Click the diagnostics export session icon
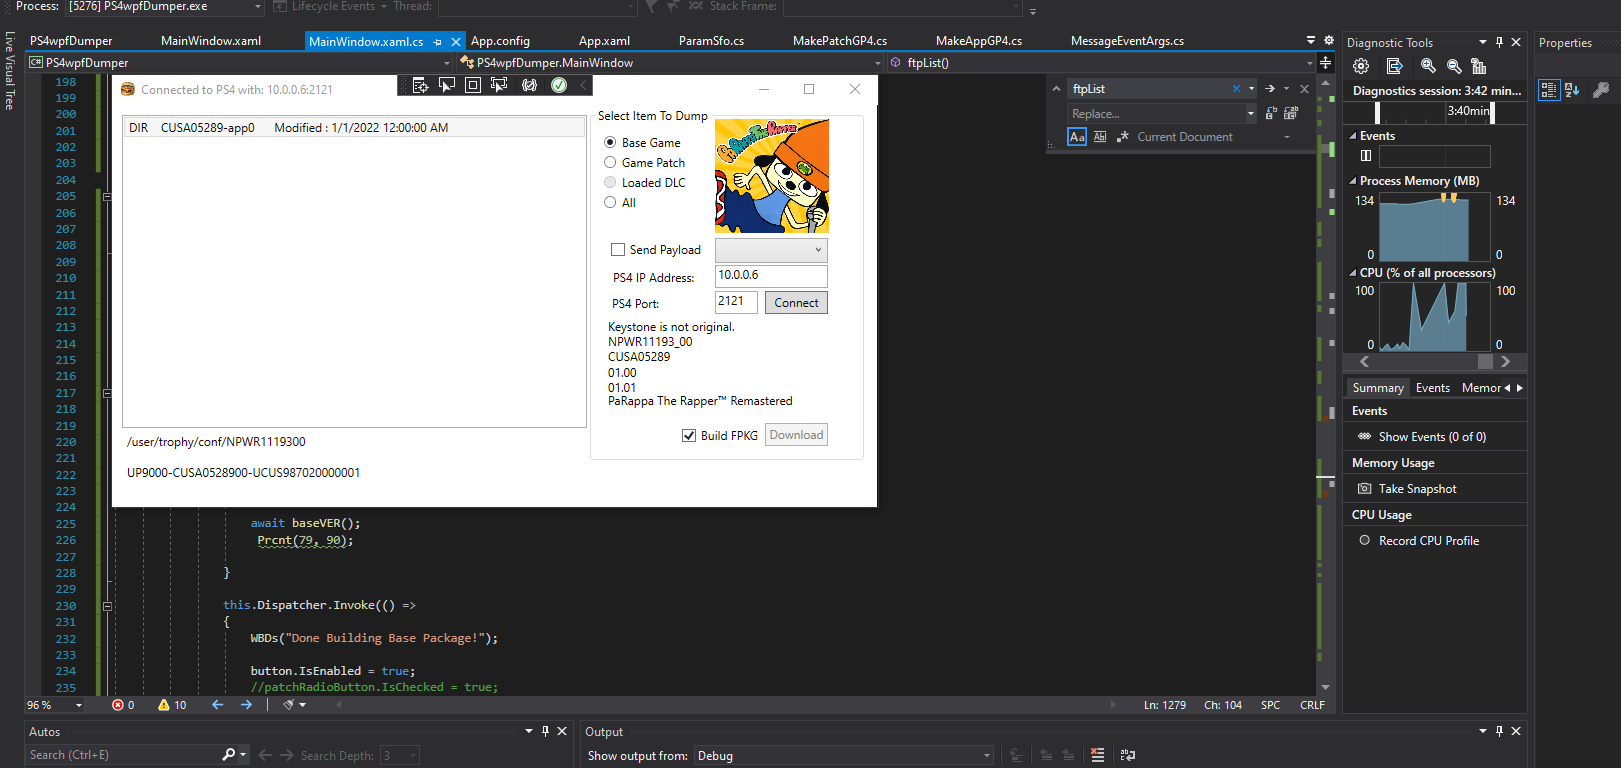Screen dimensions: 1621x768 [1395, 66]
